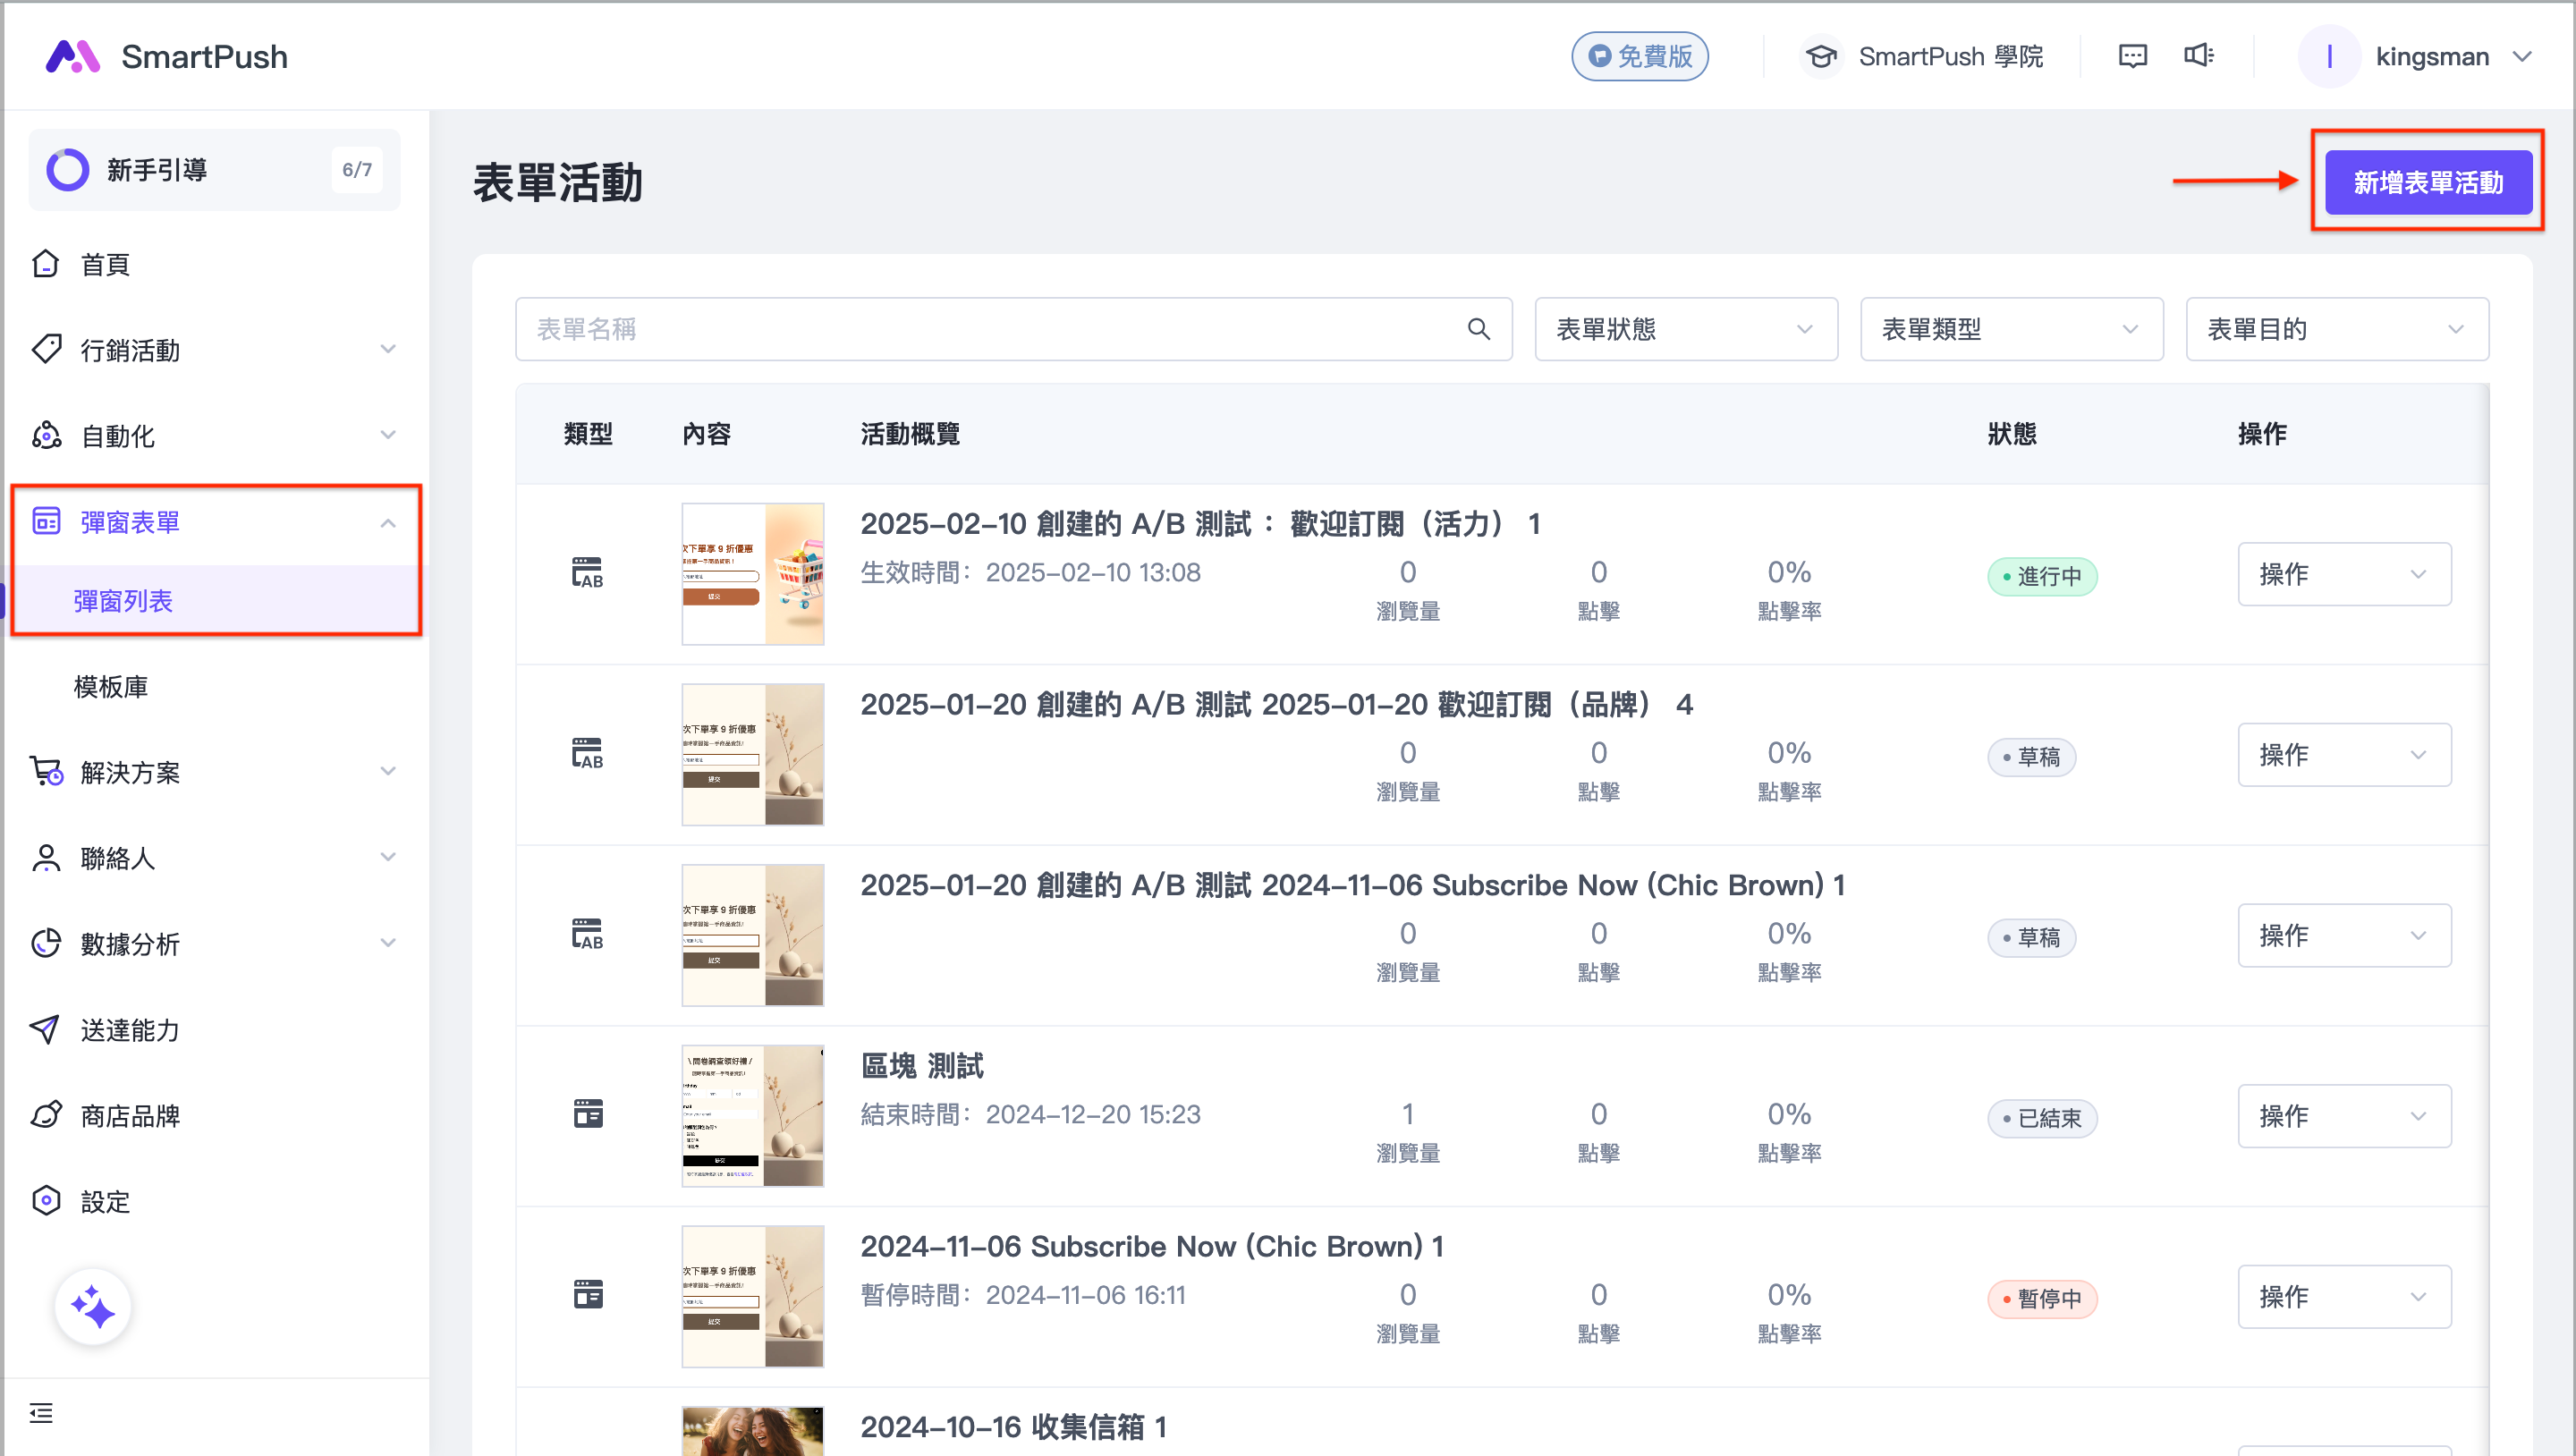The image size is (2576, 1456).
Task: Click the thumbnail of 歡迎訂閱（活力）form
Action: point(752,574)
